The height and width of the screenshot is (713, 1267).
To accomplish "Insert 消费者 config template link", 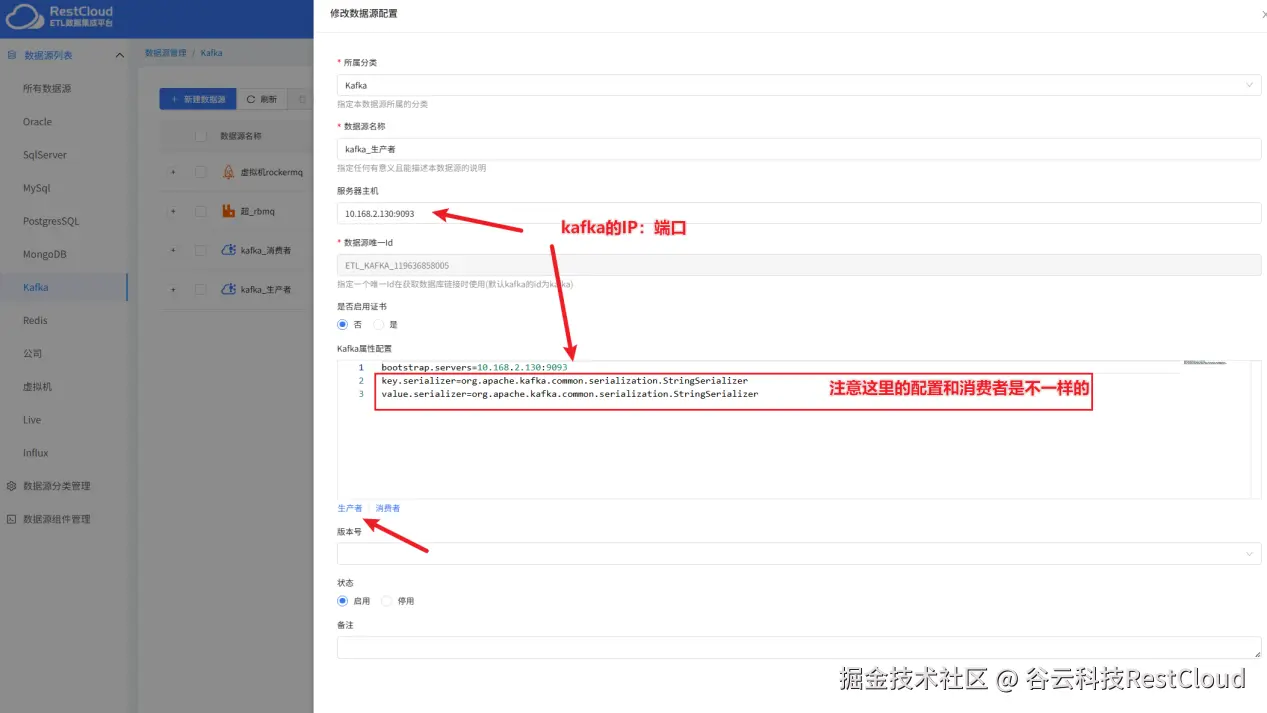I will (388, 508).
